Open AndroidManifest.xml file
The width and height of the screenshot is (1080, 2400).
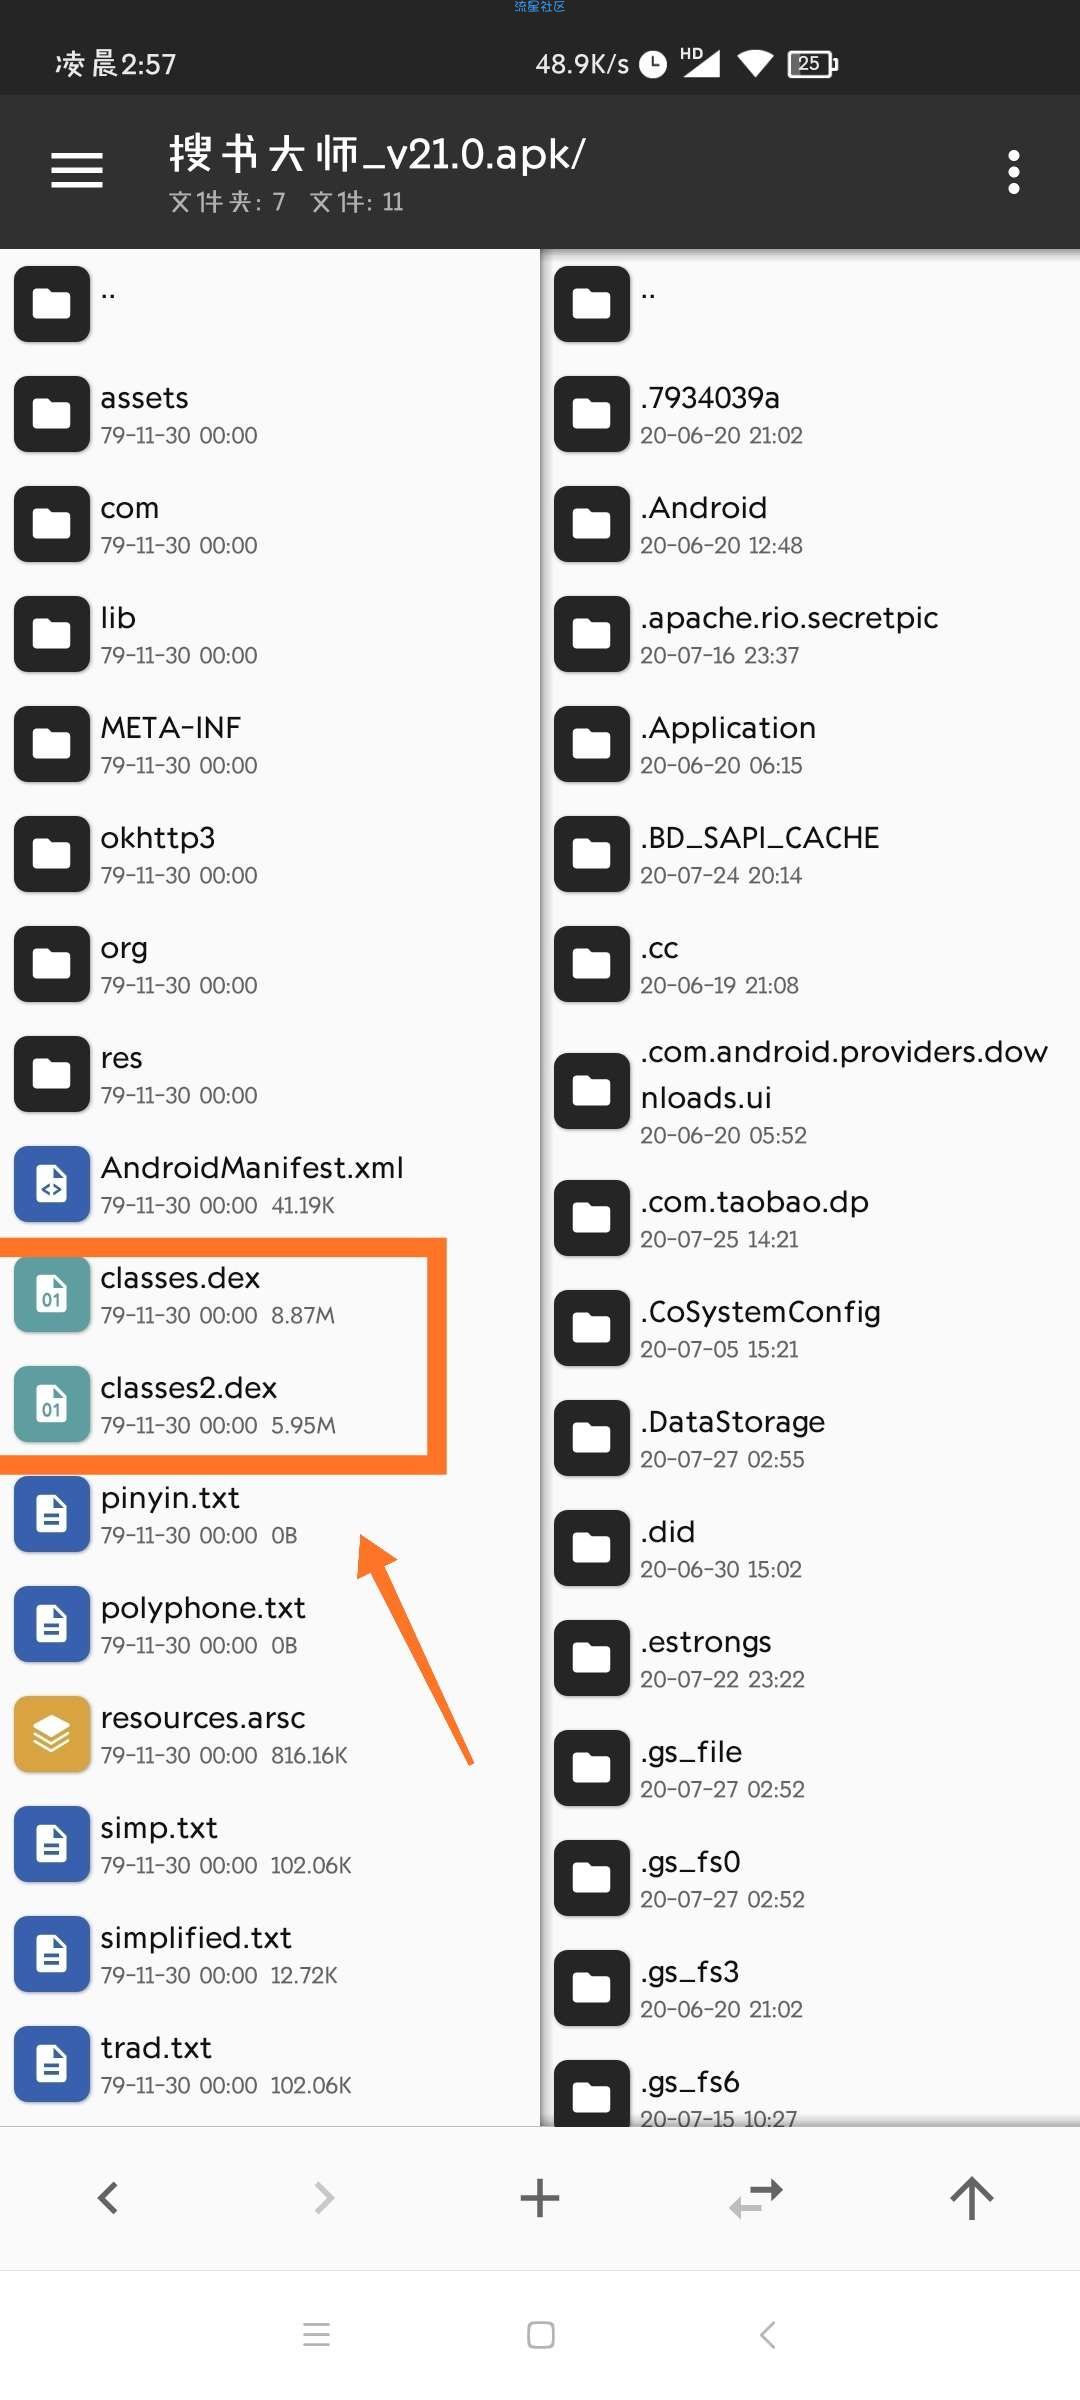coord(270,1186)
